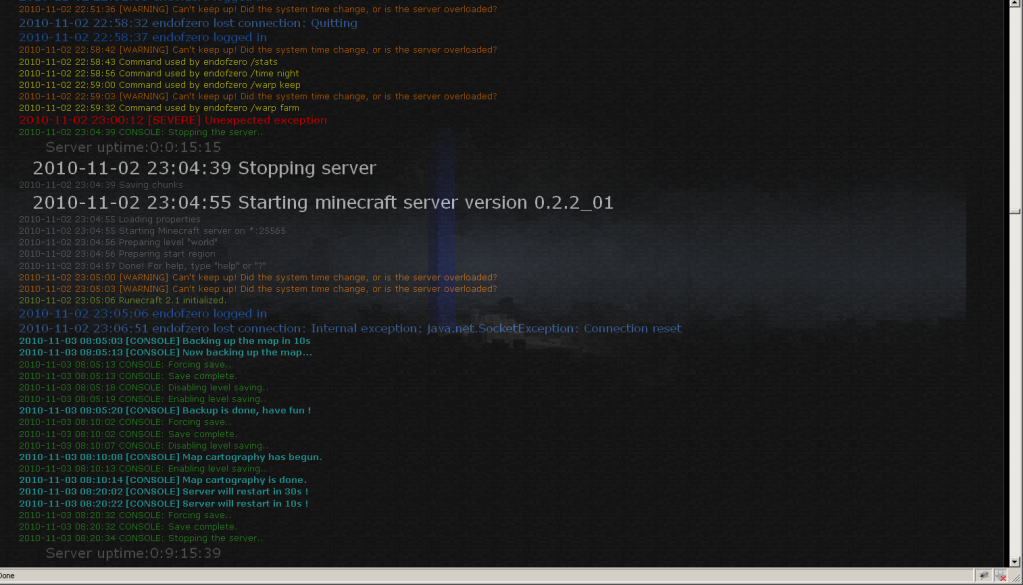Click the 08:05:13 "CONSOLE: Save complete." line

click(x=128, y=376)
